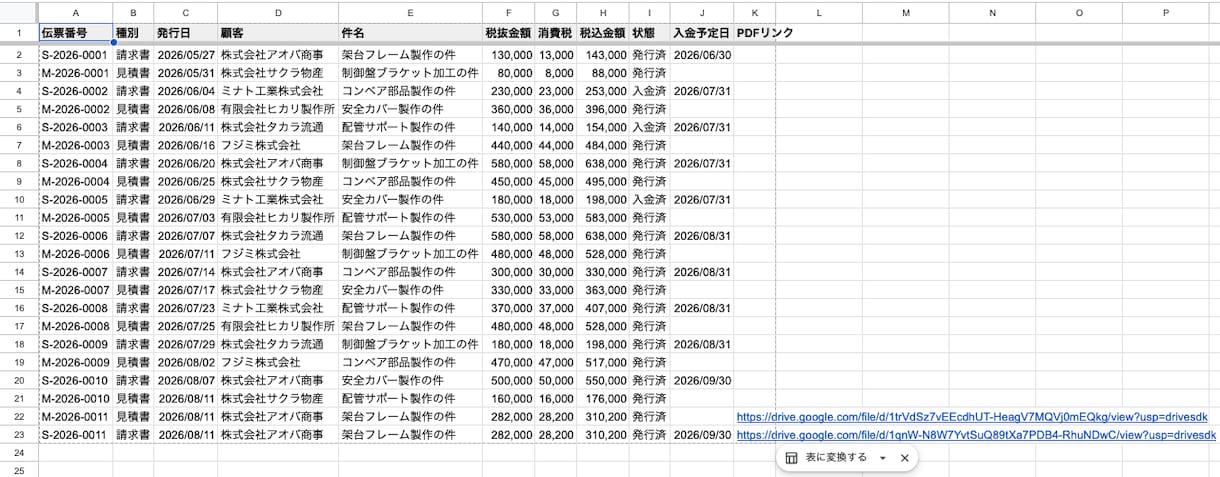1220x477 pixels.
Task: Select the 入金済 status in row S-2026-0002
Action: pos(649,90)
